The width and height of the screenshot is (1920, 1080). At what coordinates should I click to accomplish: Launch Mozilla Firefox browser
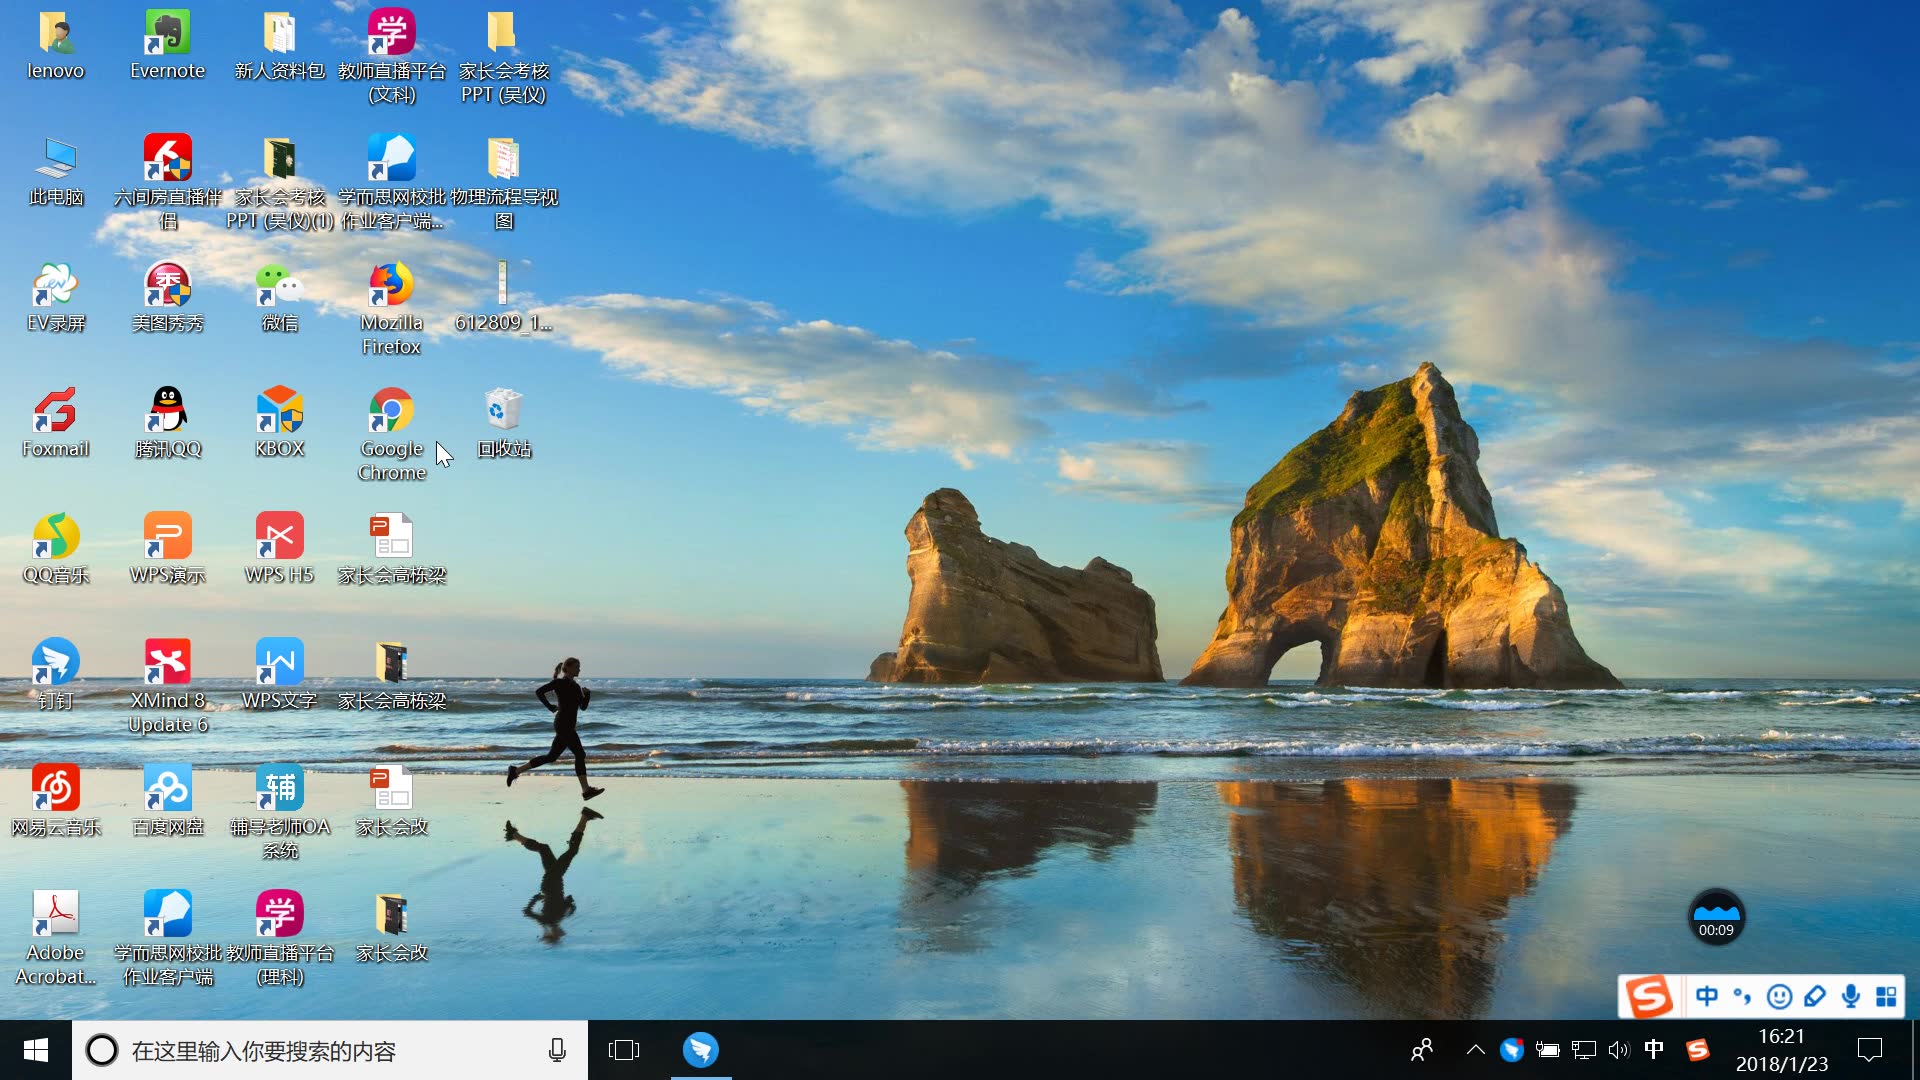pos(392,309)
